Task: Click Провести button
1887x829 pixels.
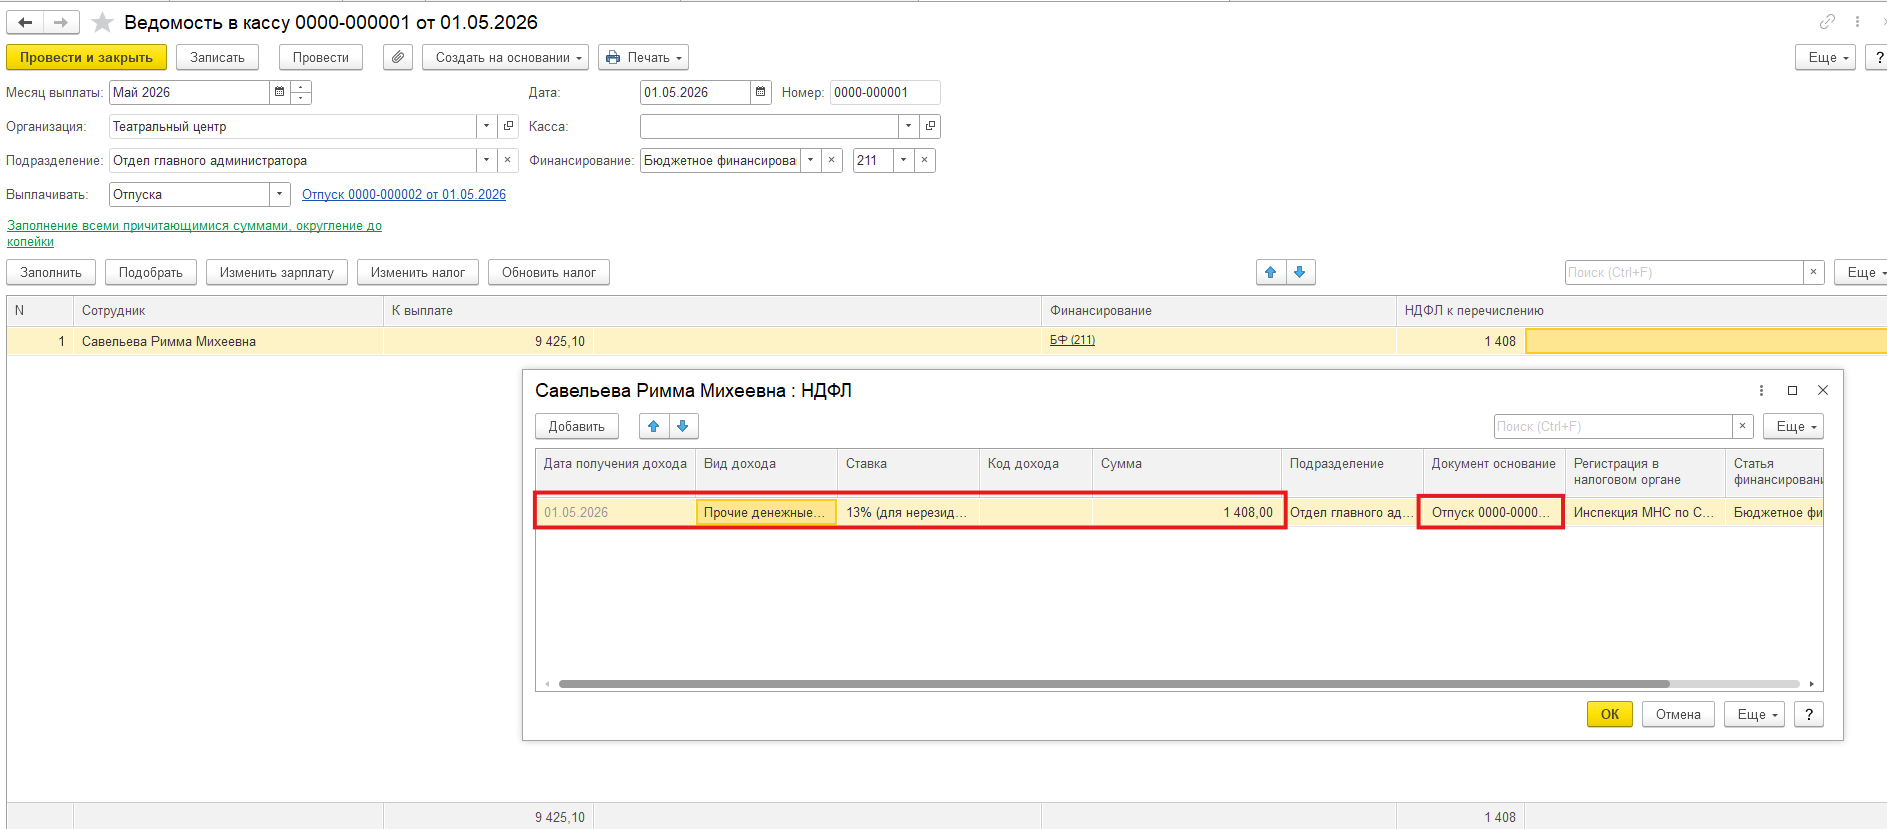Action: click(320, 57)
